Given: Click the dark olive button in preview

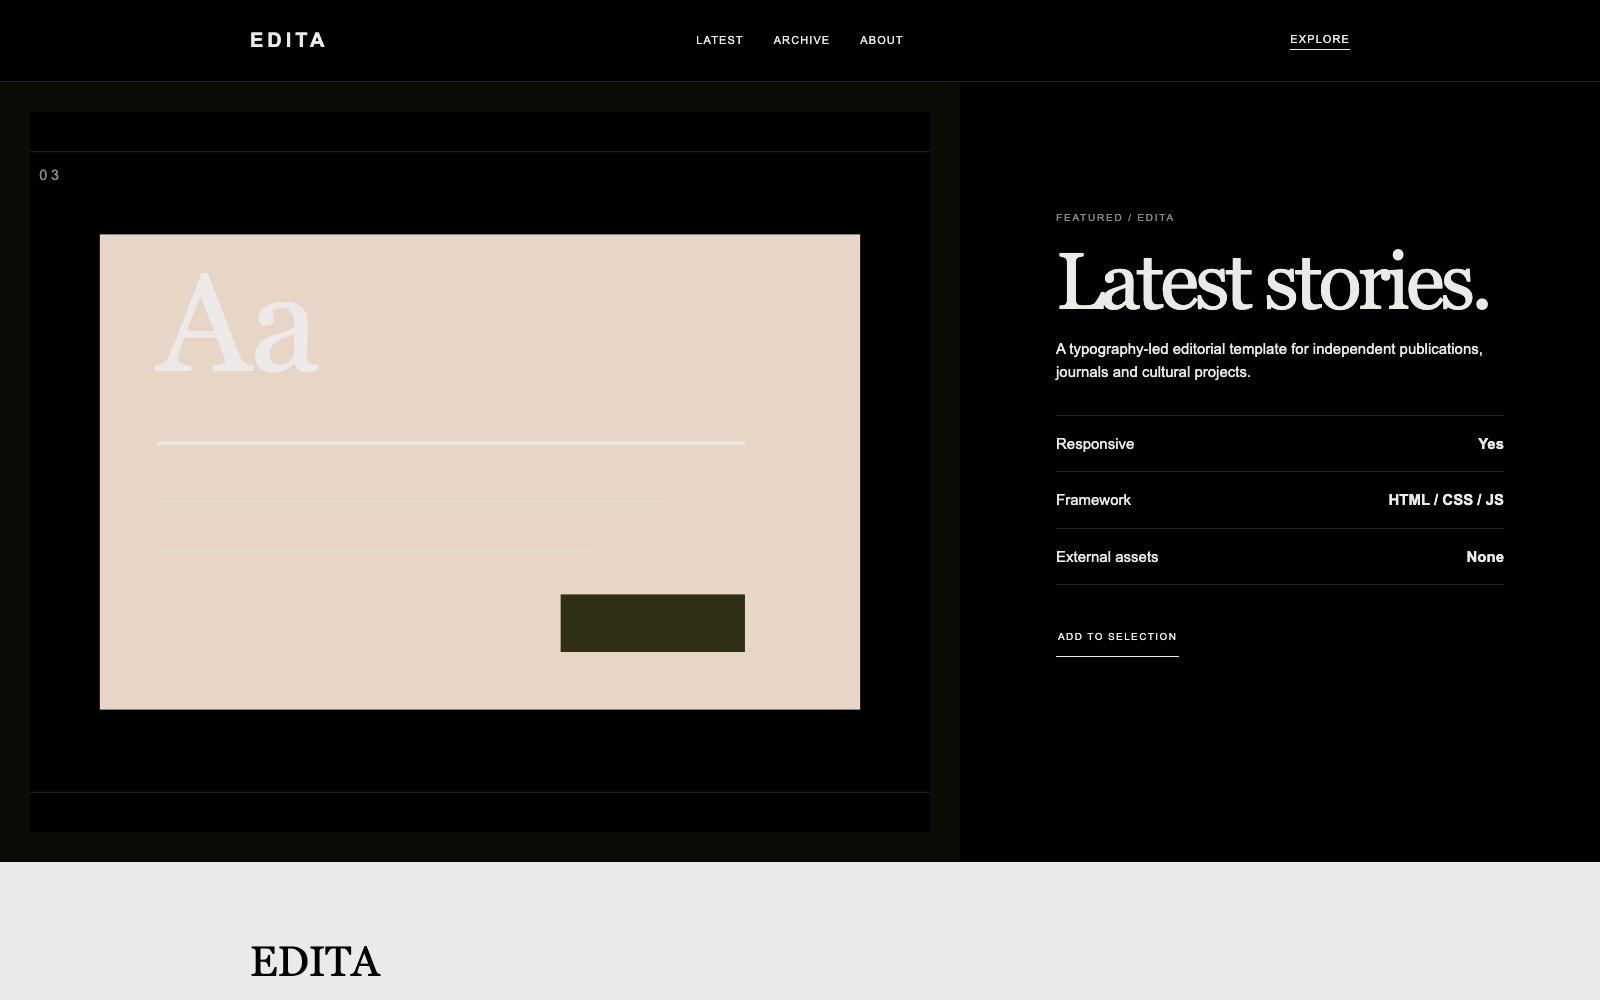Looking at the screenshot, I should (x=652, y=623).
